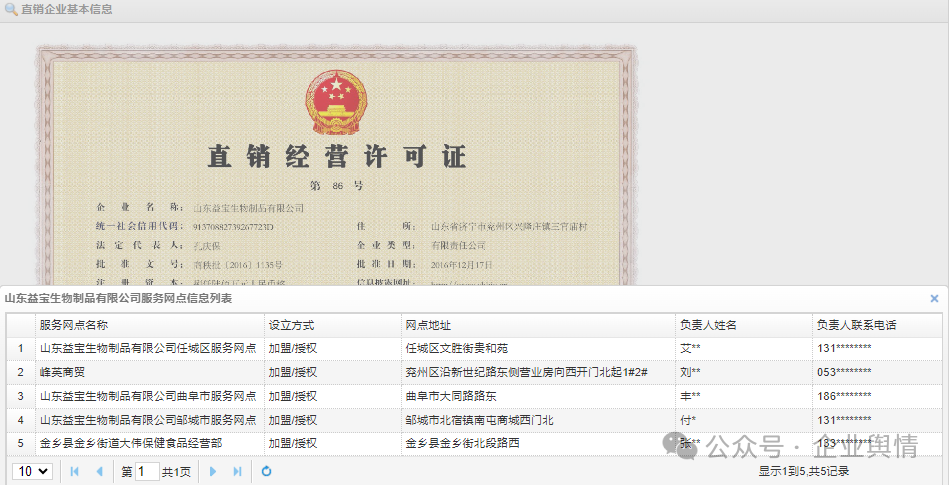949x485 pixels.
Task: Click the dialog title 山东益宝生物制品有限公司服务网点信息列表
Action: [x=119, y=299]
